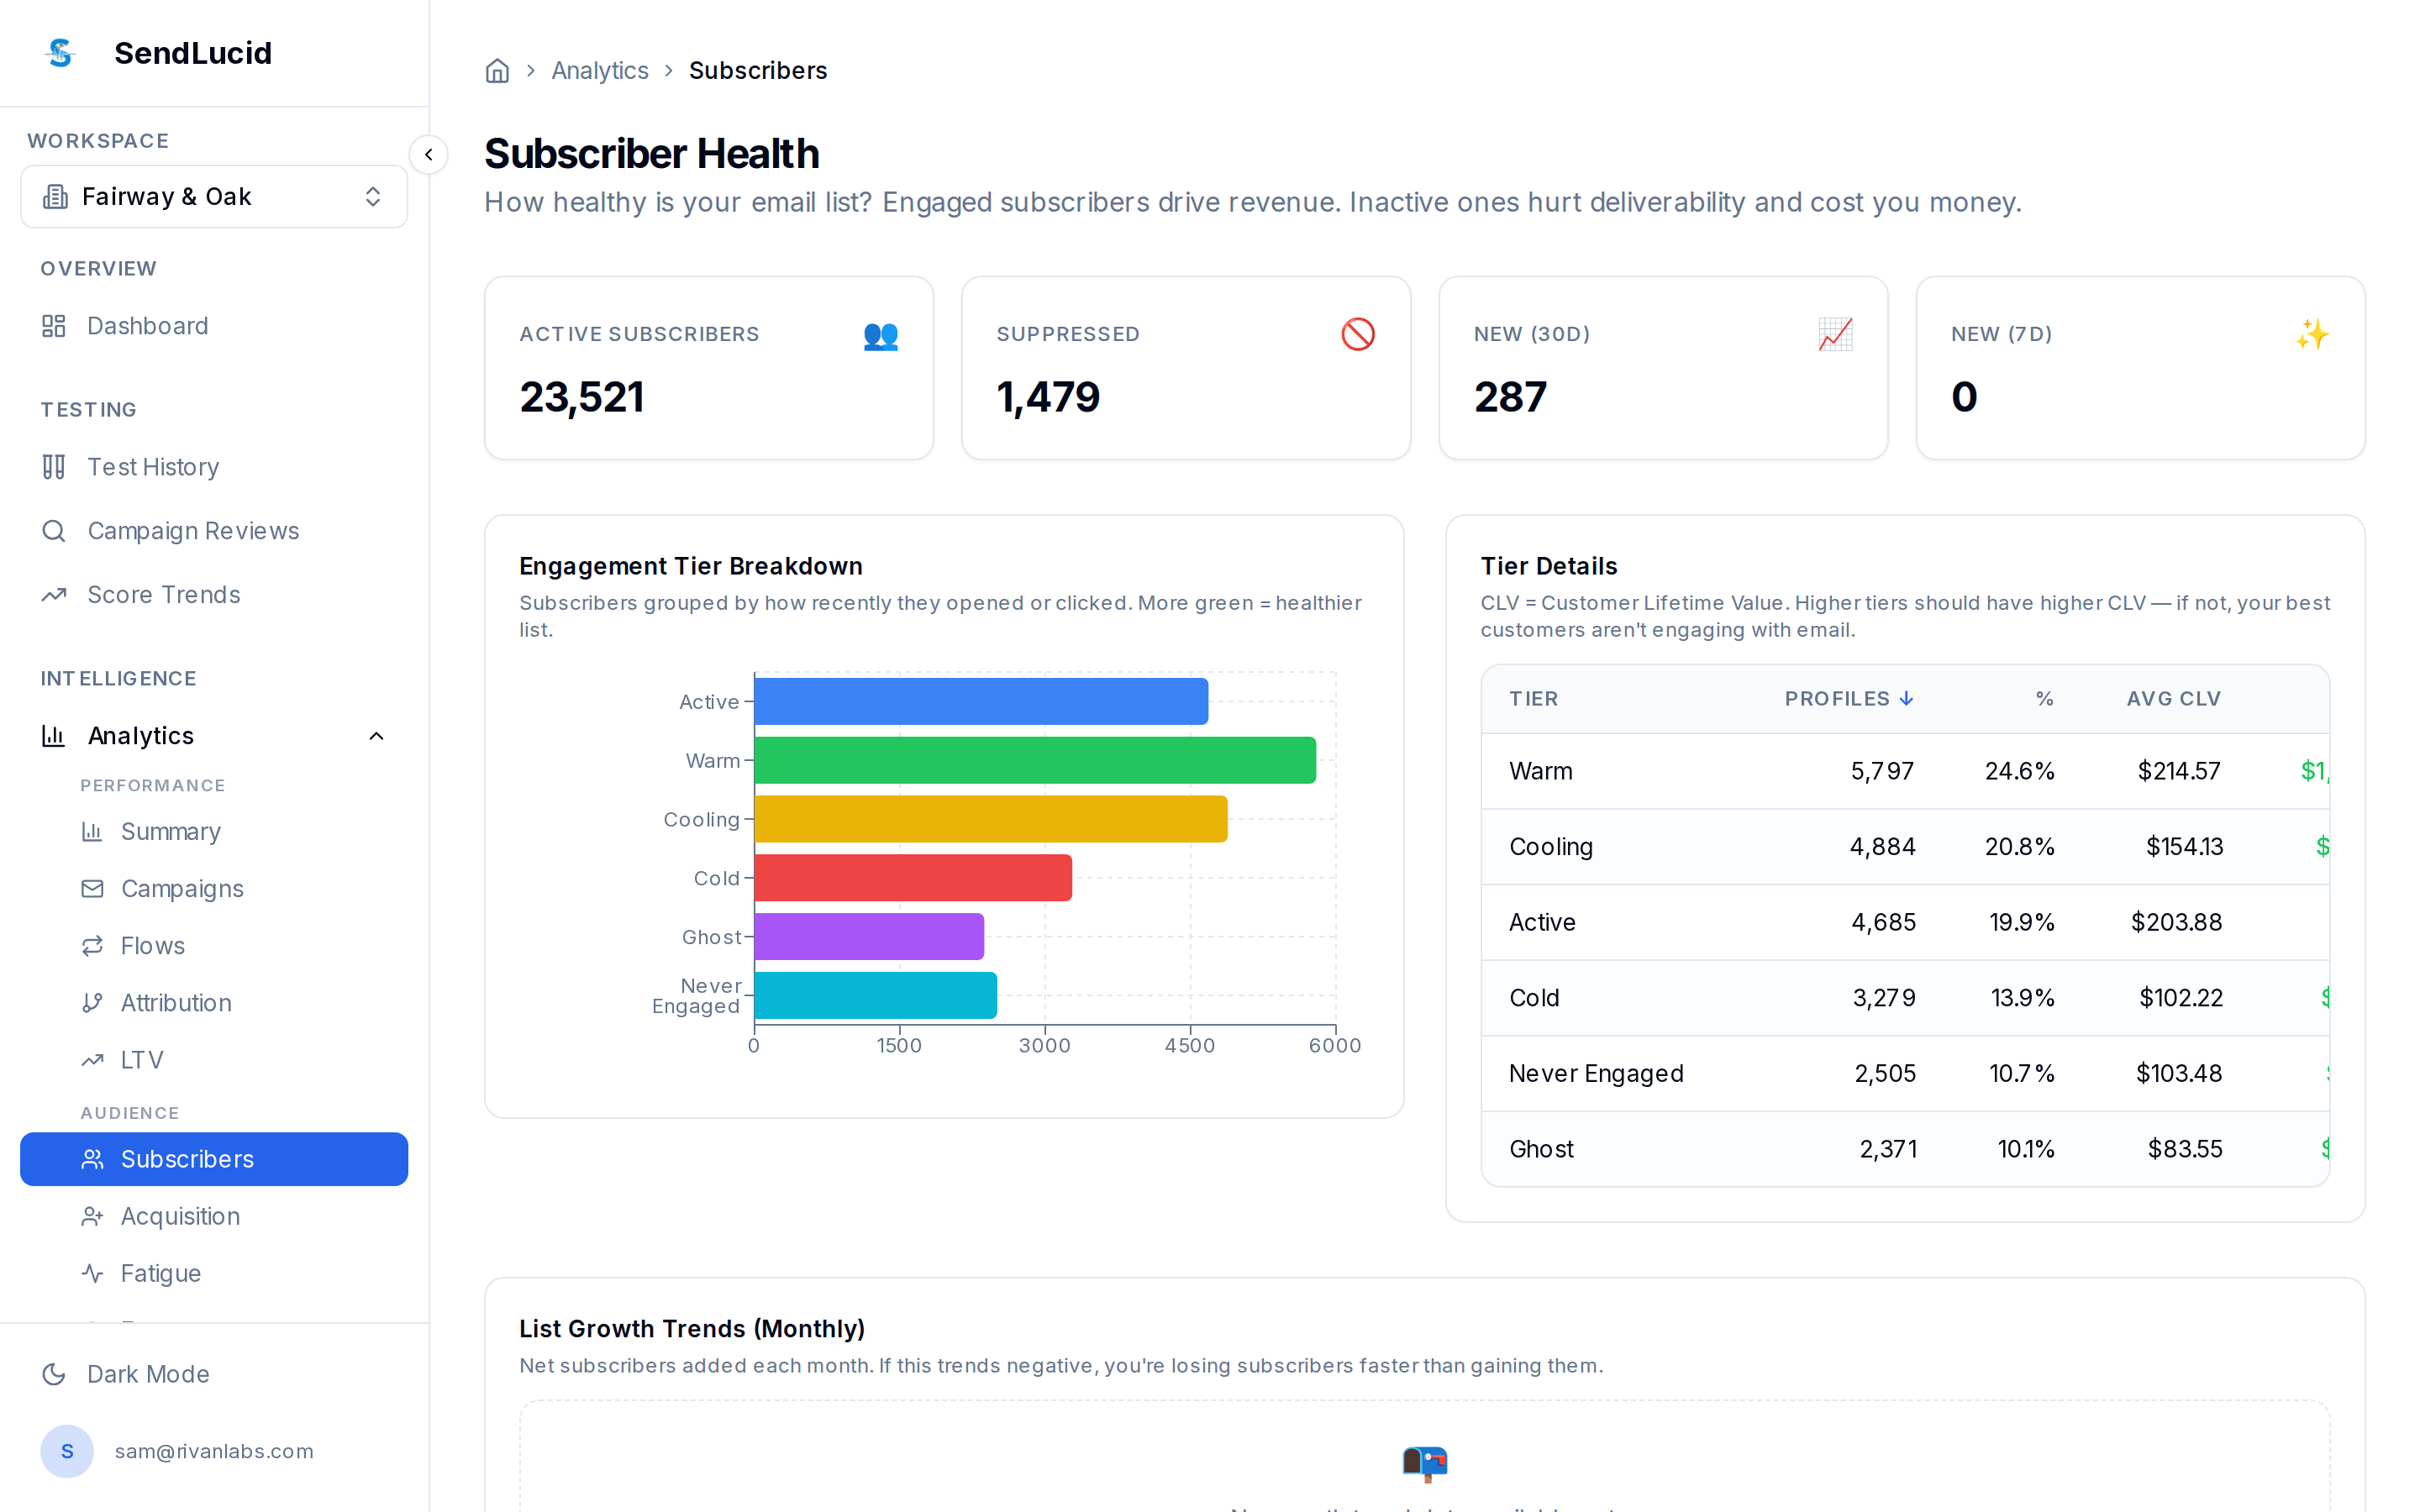Click the home breadcrumb icon
This screenshot has height=1512, width=2420.
(497, 71)
